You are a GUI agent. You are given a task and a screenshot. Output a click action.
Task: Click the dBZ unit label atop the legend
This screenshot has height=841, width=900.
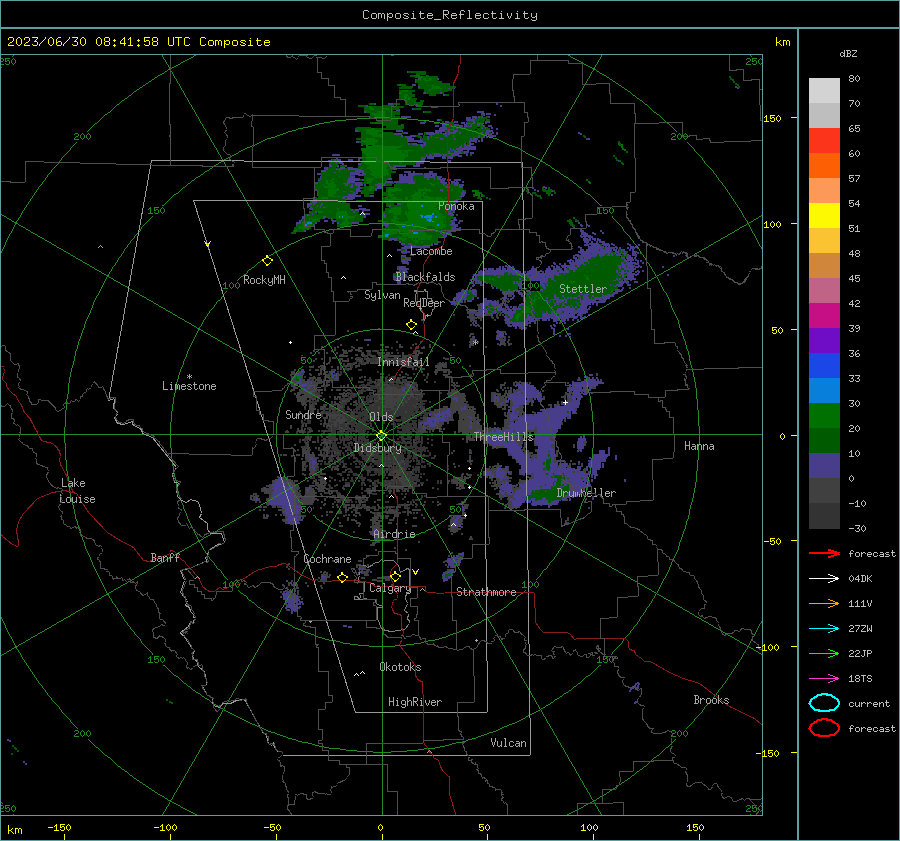point(848,53)
